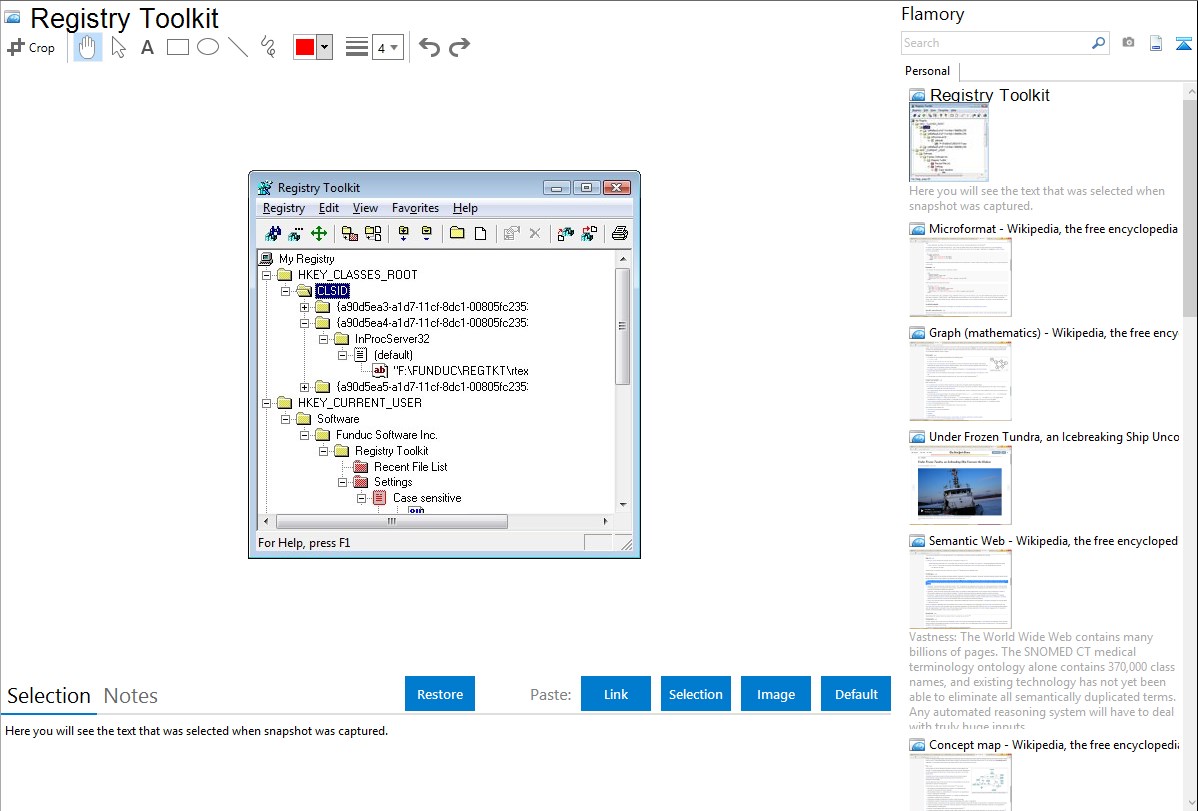Paste as Link button
This screenshot has width=1198, height=811.
[616, 694]
